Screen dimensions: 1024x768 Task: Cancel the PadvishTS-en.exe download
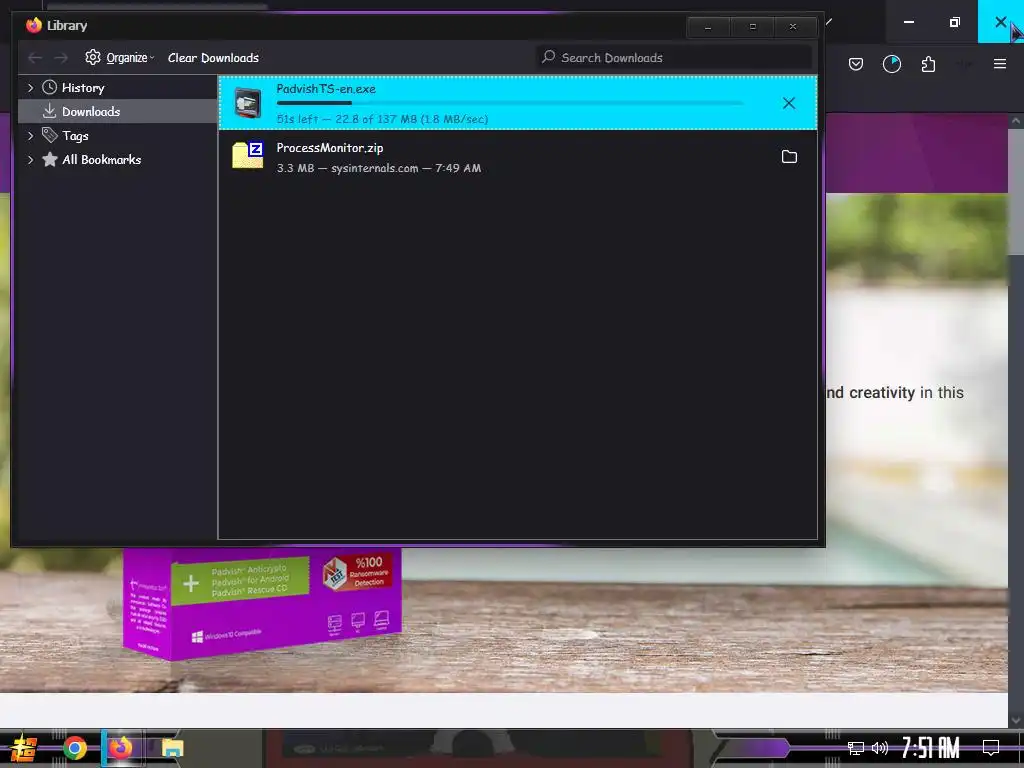click(x=789, y=103)
